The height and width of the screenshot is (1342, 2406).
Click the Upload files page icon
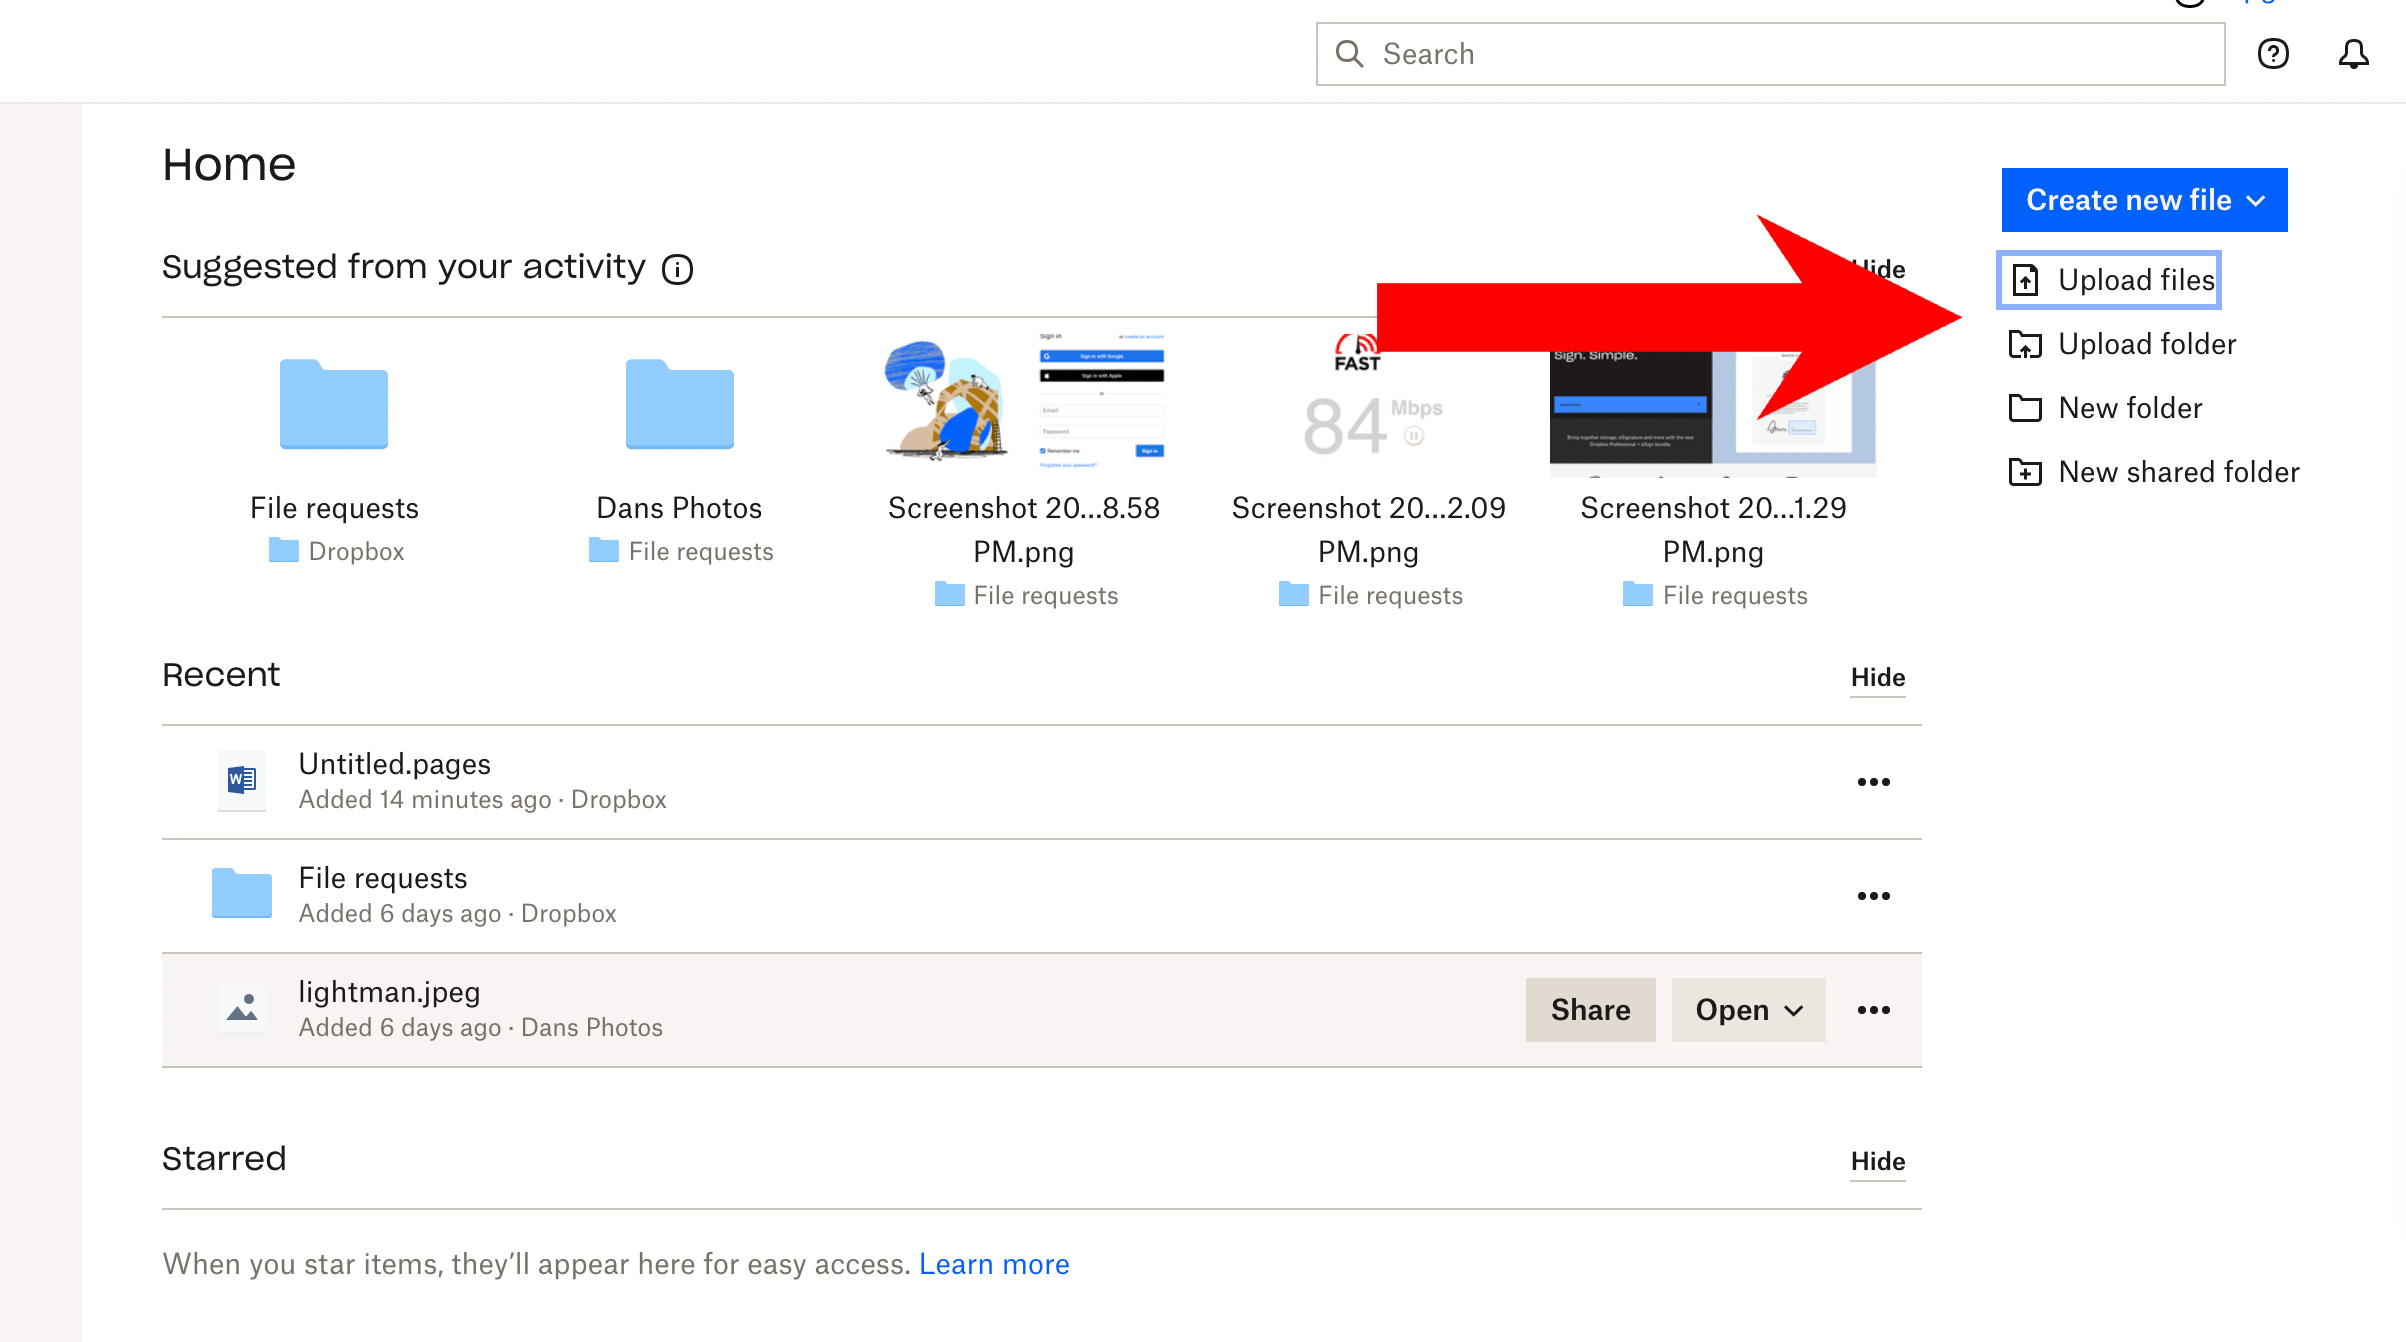pos(2025,280)
